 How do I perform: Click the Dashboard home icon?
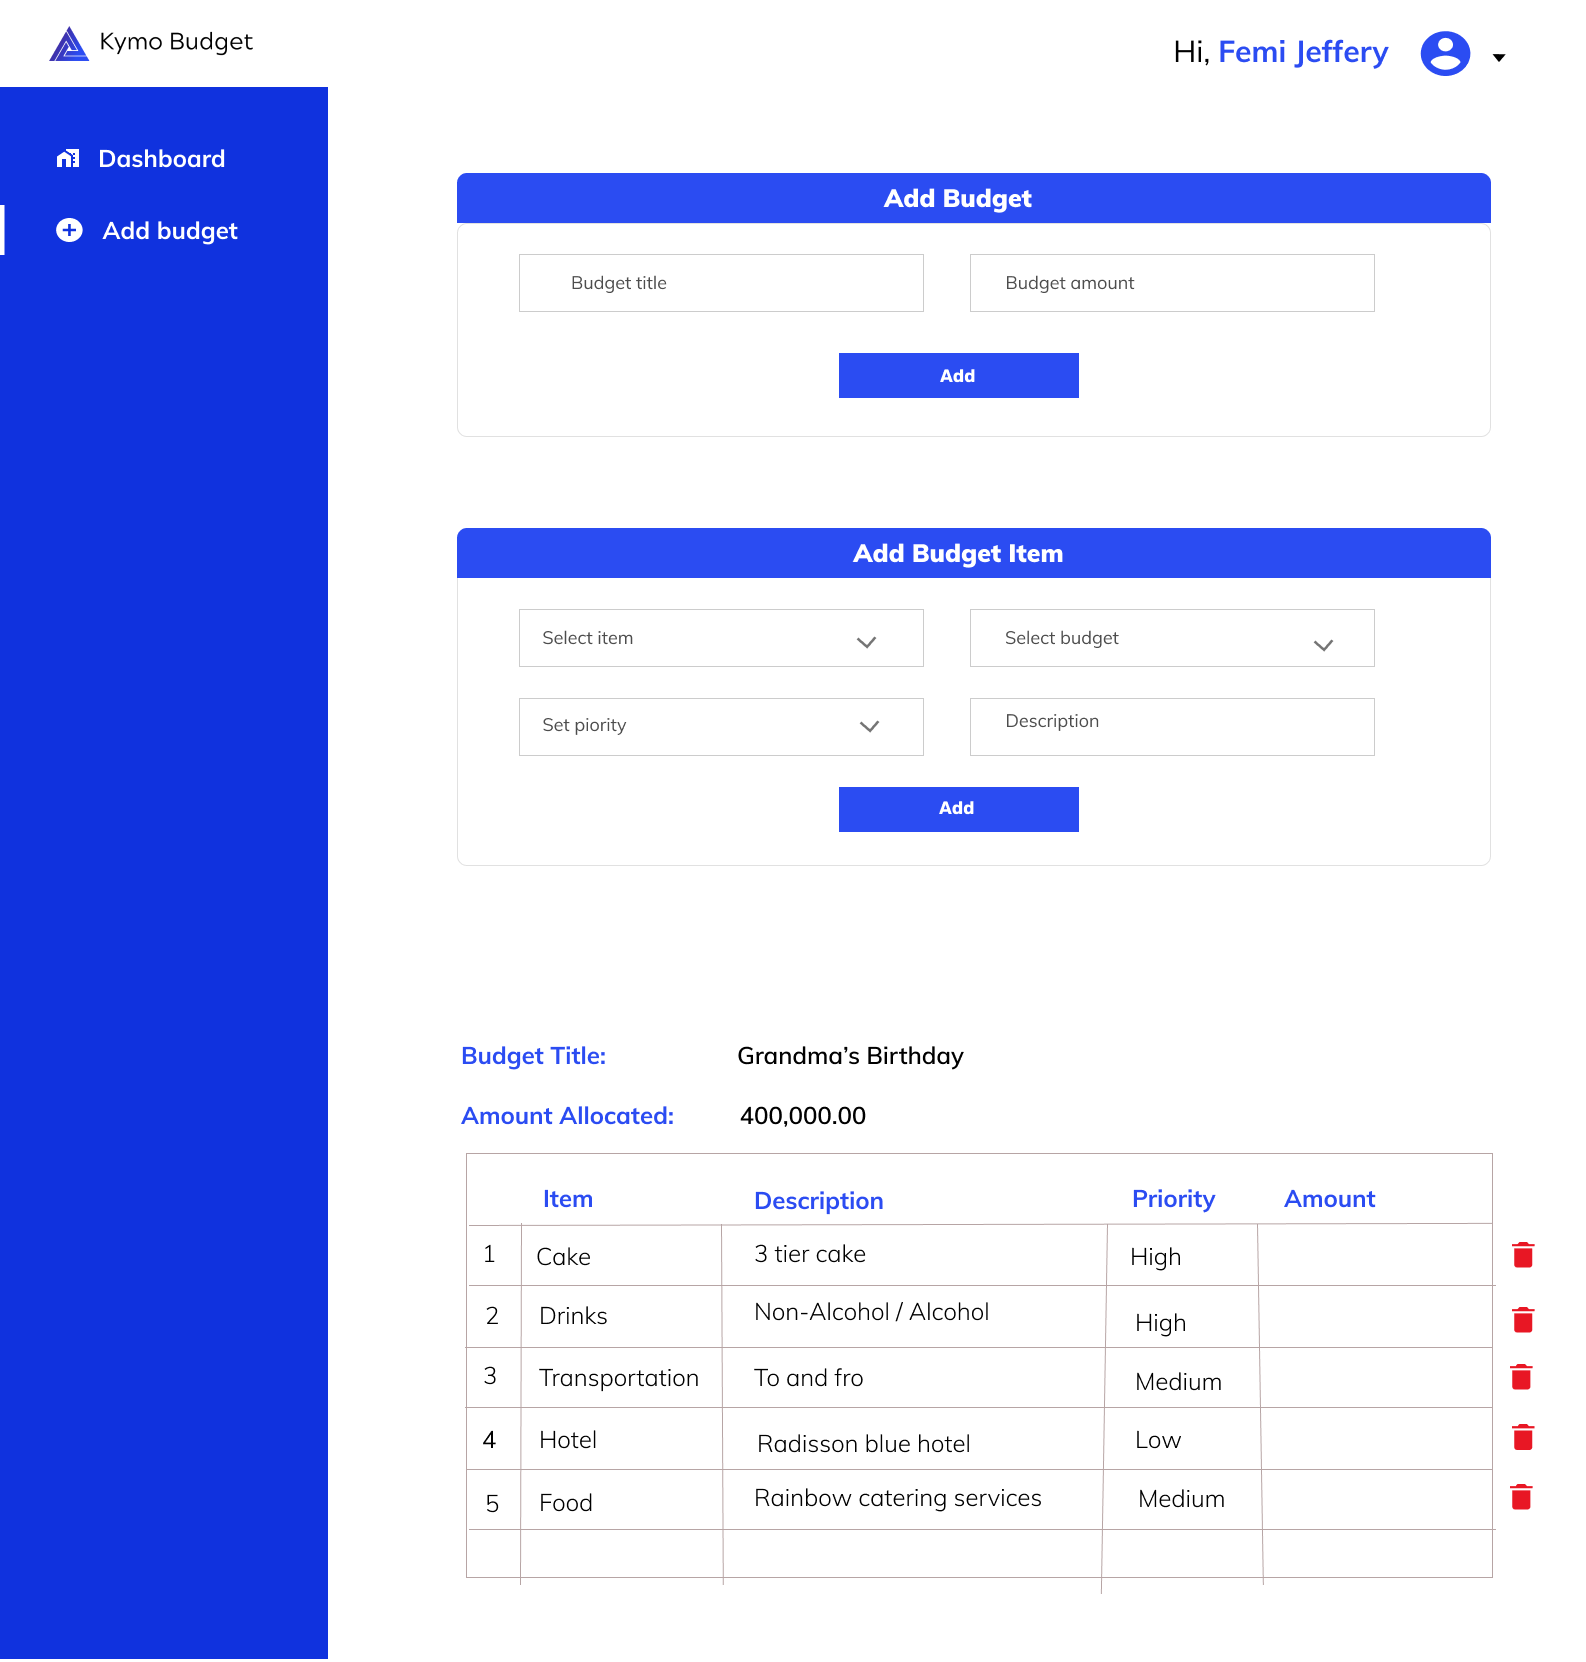click(x=68, y=158)
